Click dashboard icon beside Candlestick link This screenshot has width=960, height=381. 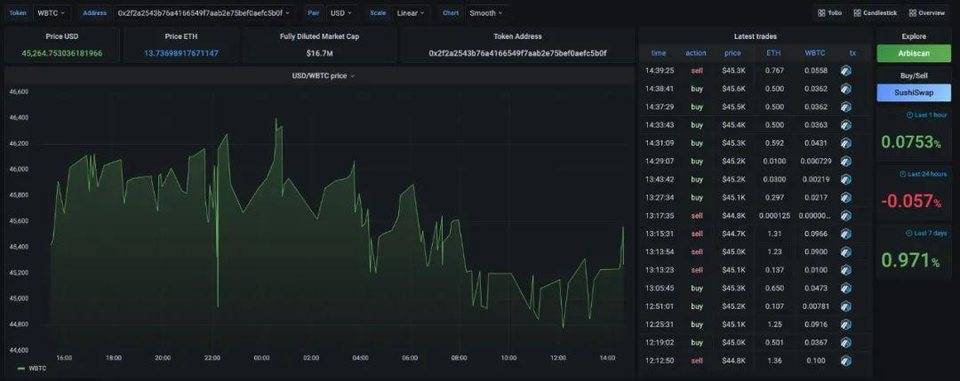857,13
